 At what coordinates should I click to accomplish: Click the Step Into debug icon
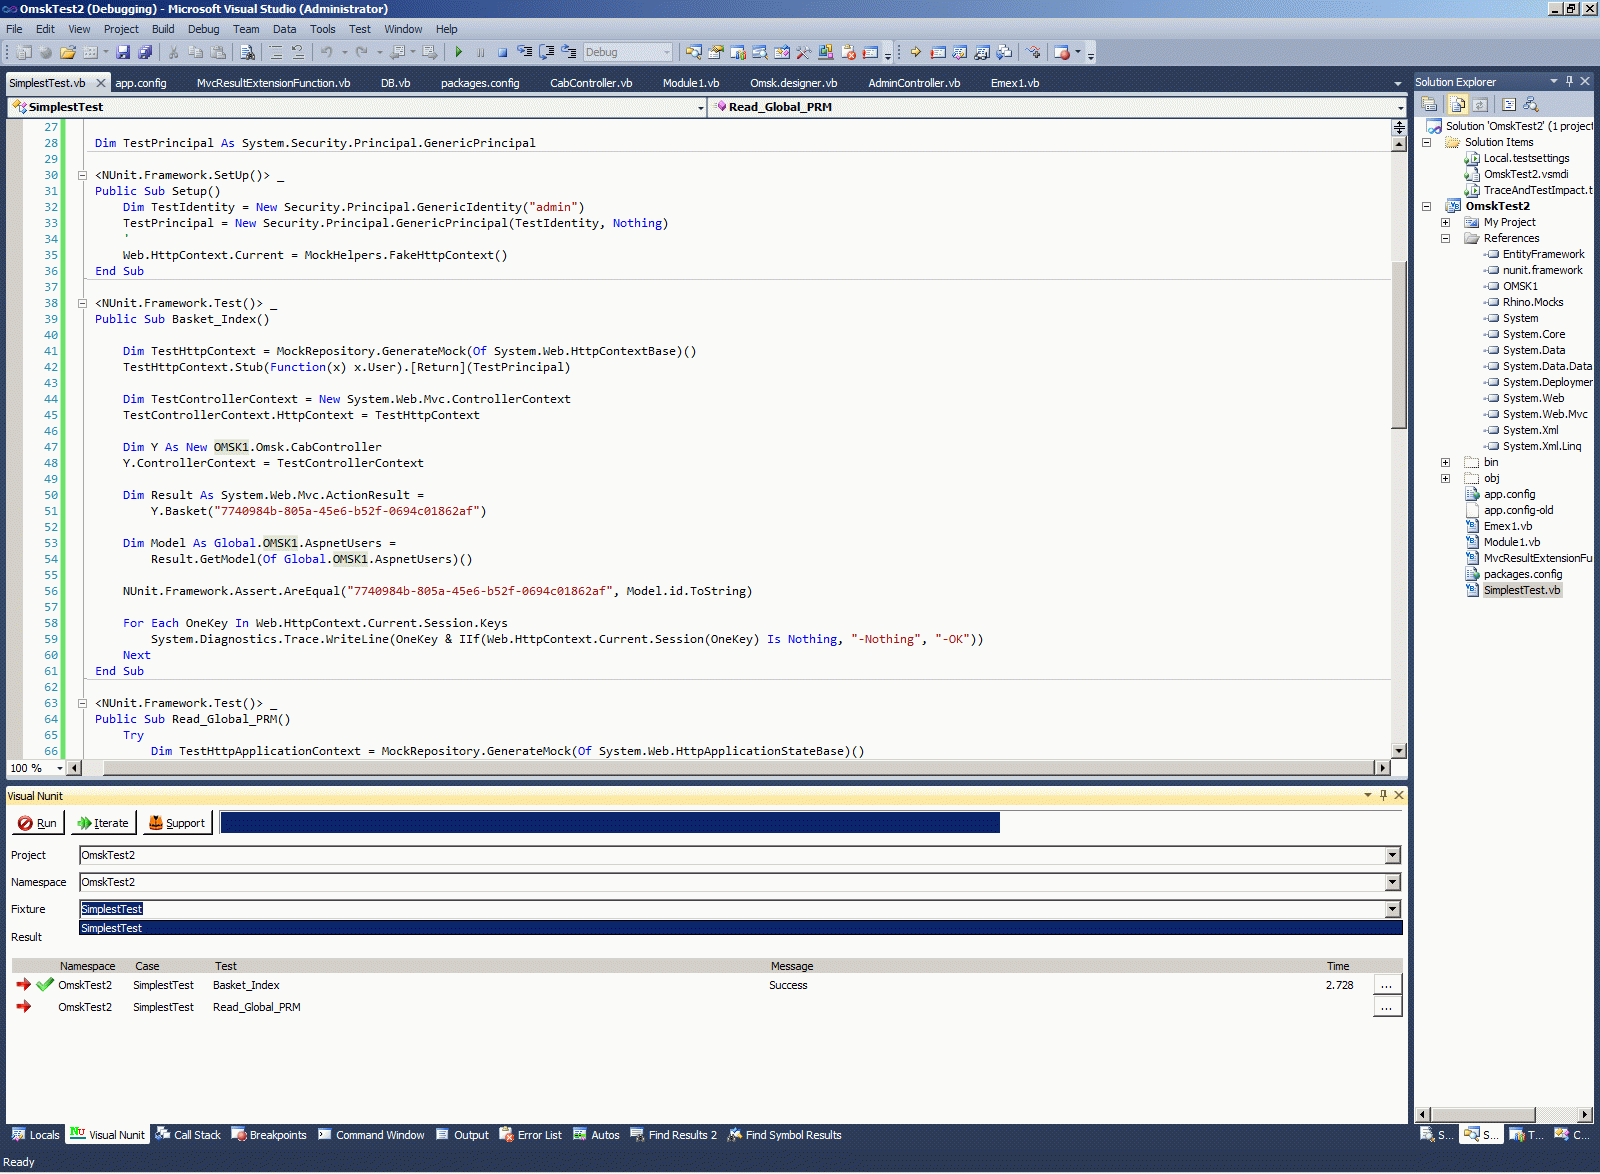pyautogui.click(x=524, y=52)
